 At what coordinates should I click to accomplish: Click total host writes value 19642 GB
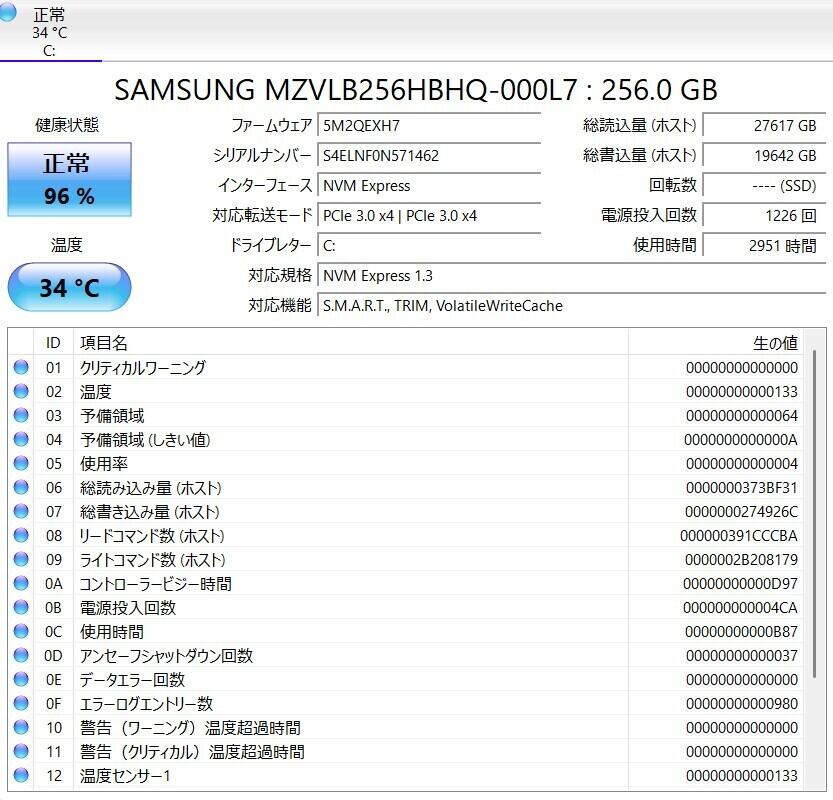coord(764,156)
